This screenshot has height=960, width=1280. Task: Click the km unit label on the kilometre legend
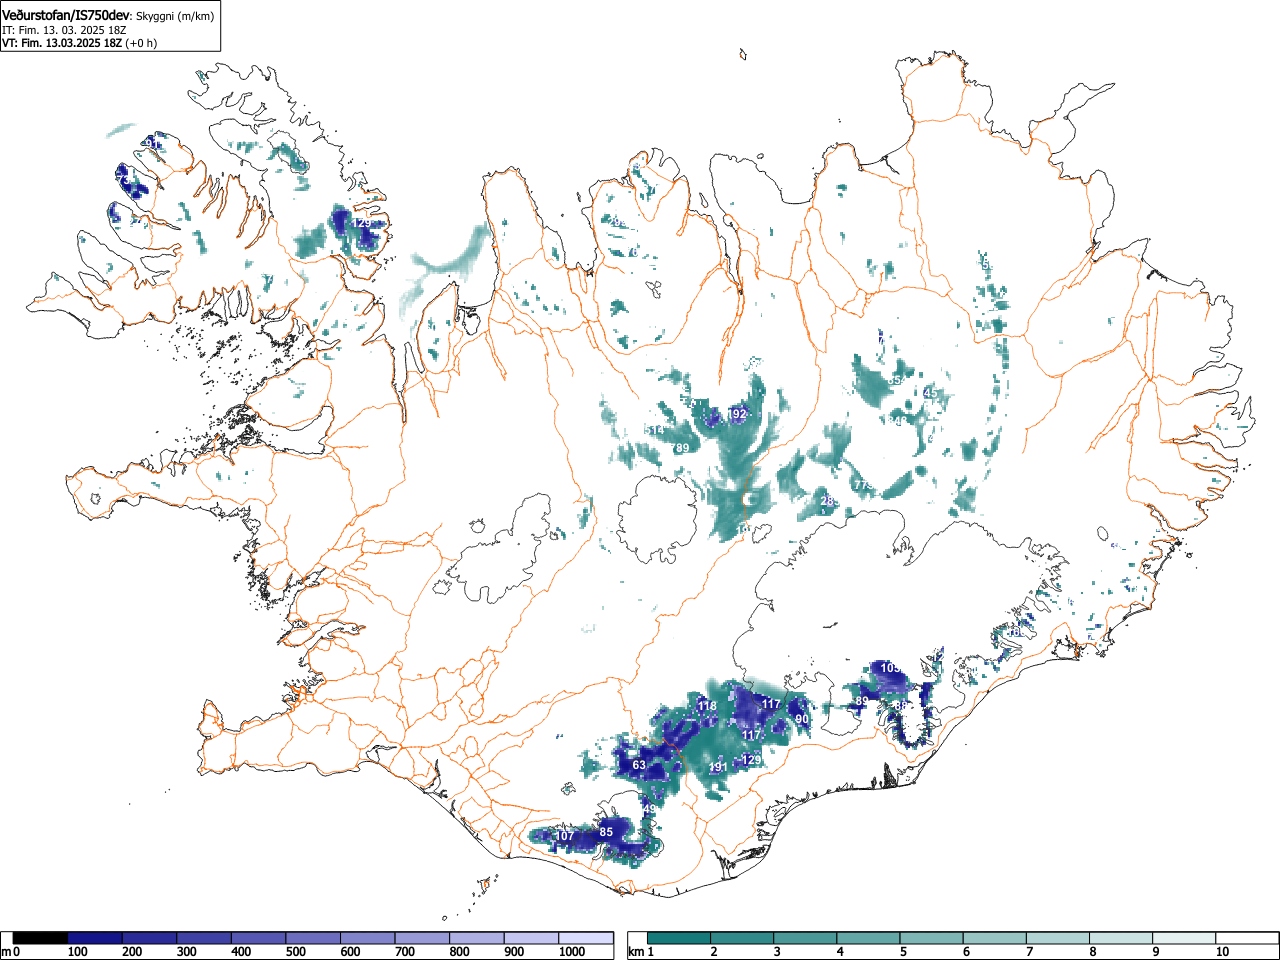[635, 952]
